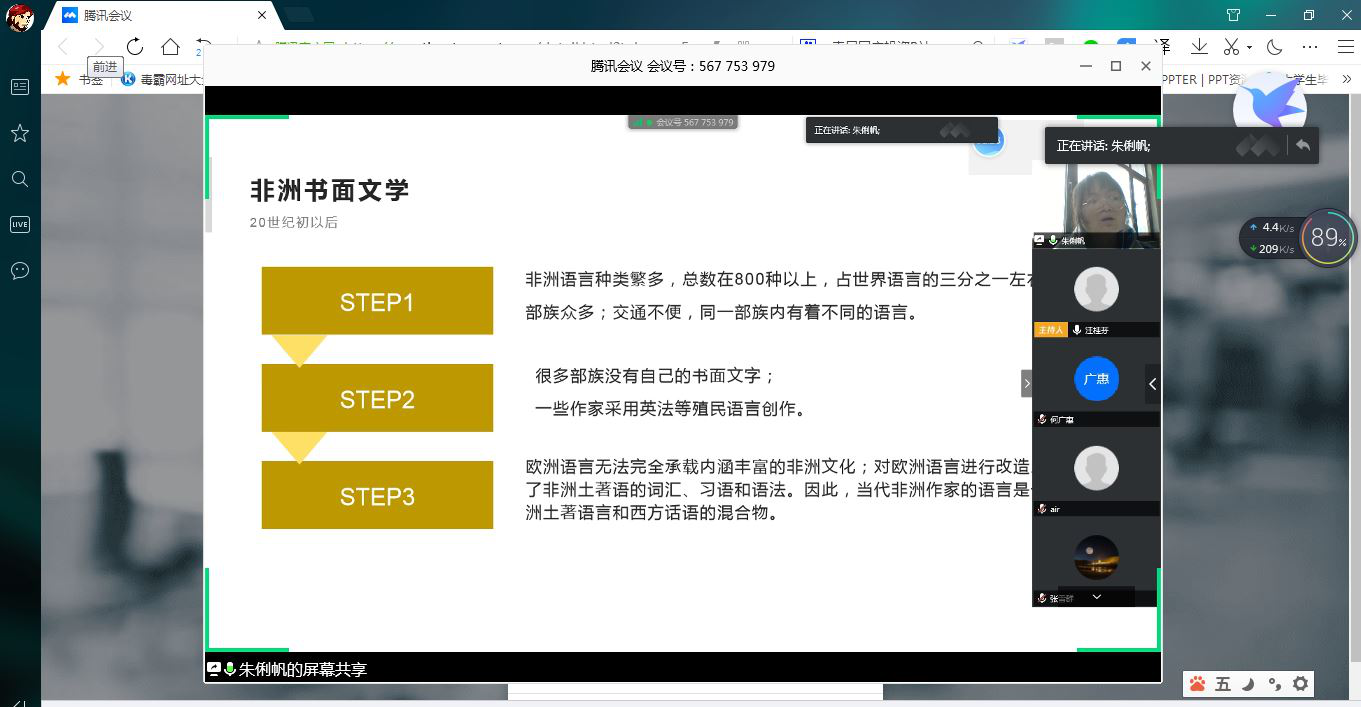
Task: Click the browser refresh icon
Action: [135, 47]
